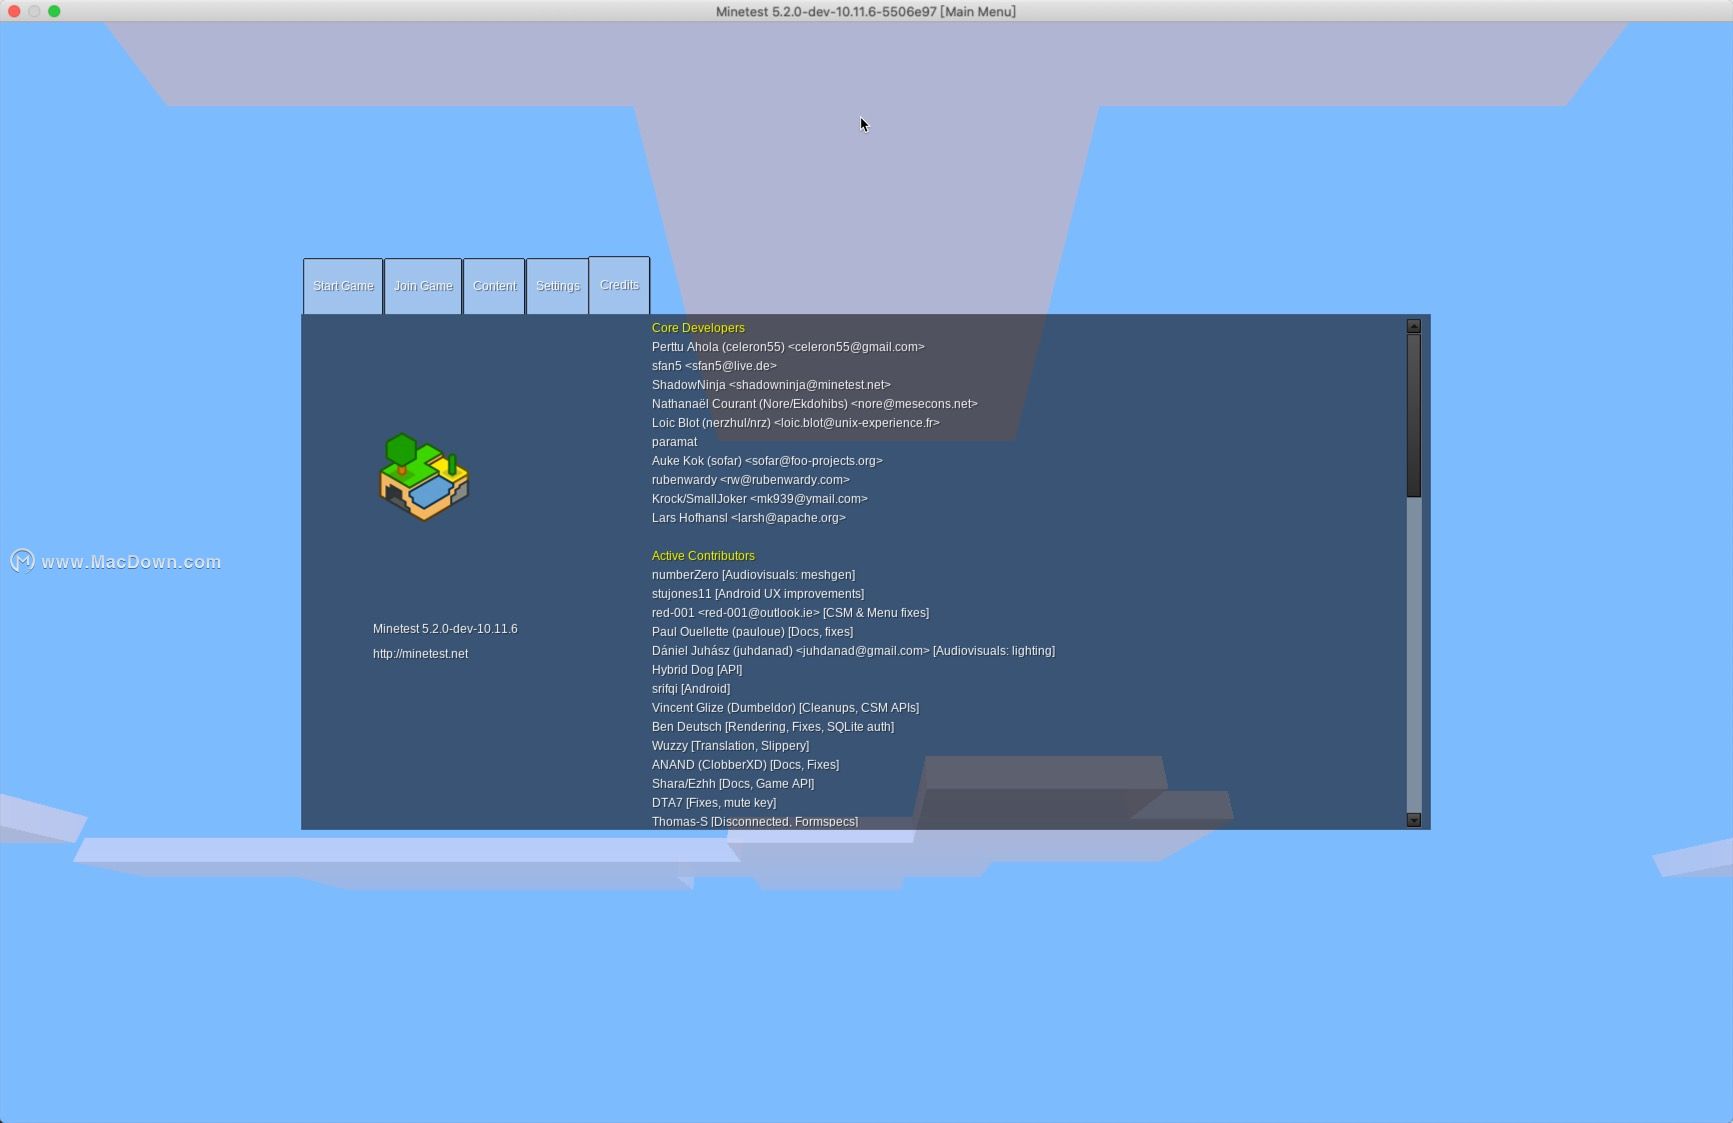Open the Content tab
Screen dimensions: 1733x1123
[x=494, y=286]
